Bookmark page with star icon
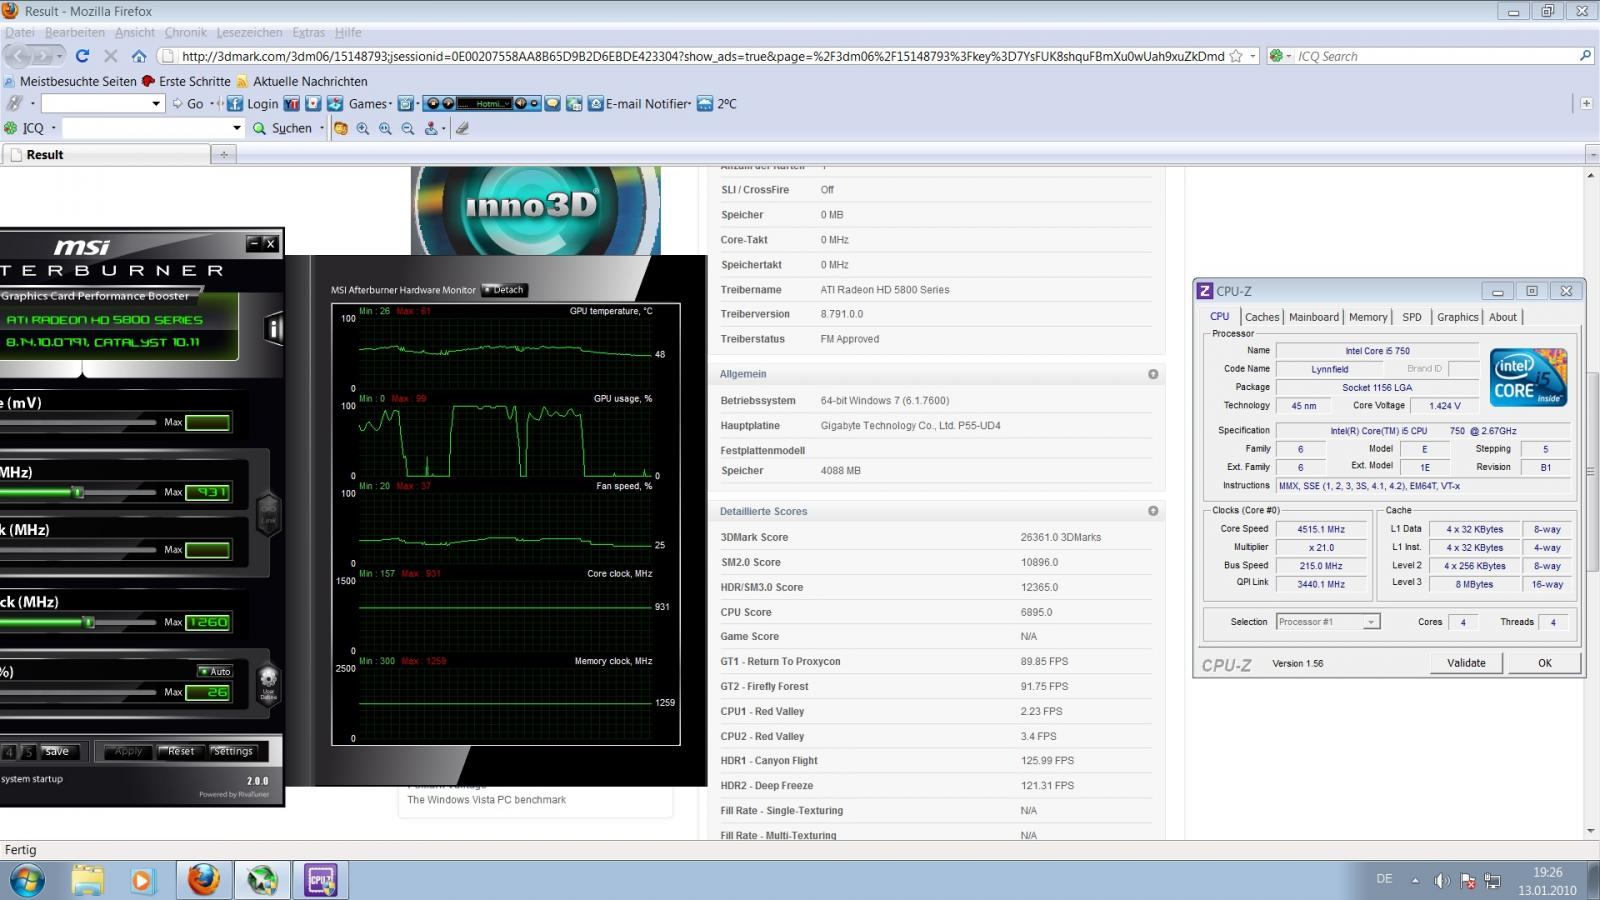 (x=1236, y=56)
